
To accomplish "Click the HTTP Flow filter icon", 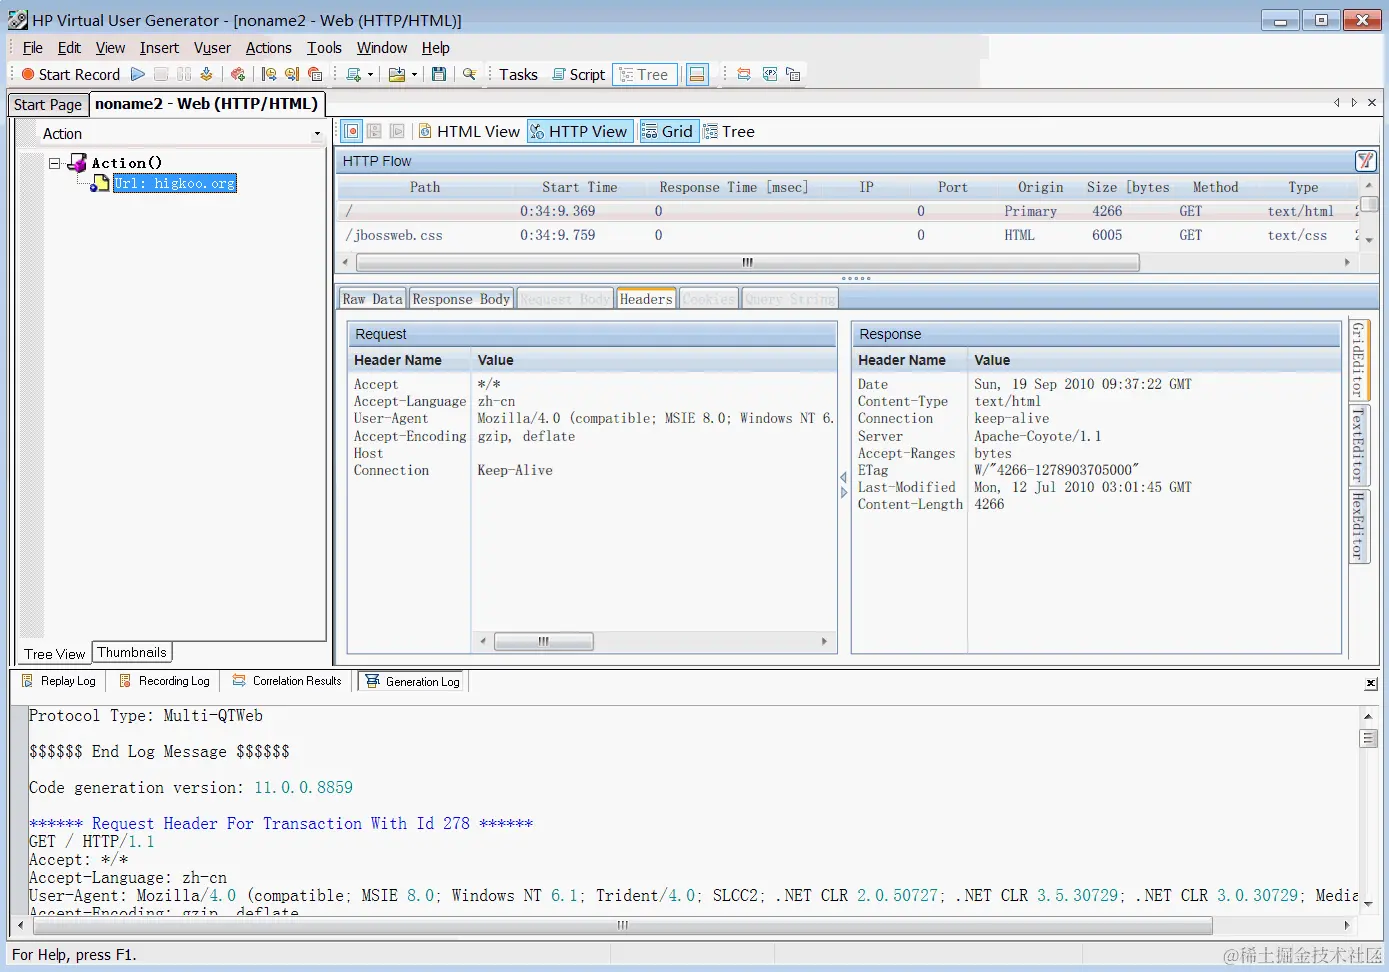I will point(1365,161).
